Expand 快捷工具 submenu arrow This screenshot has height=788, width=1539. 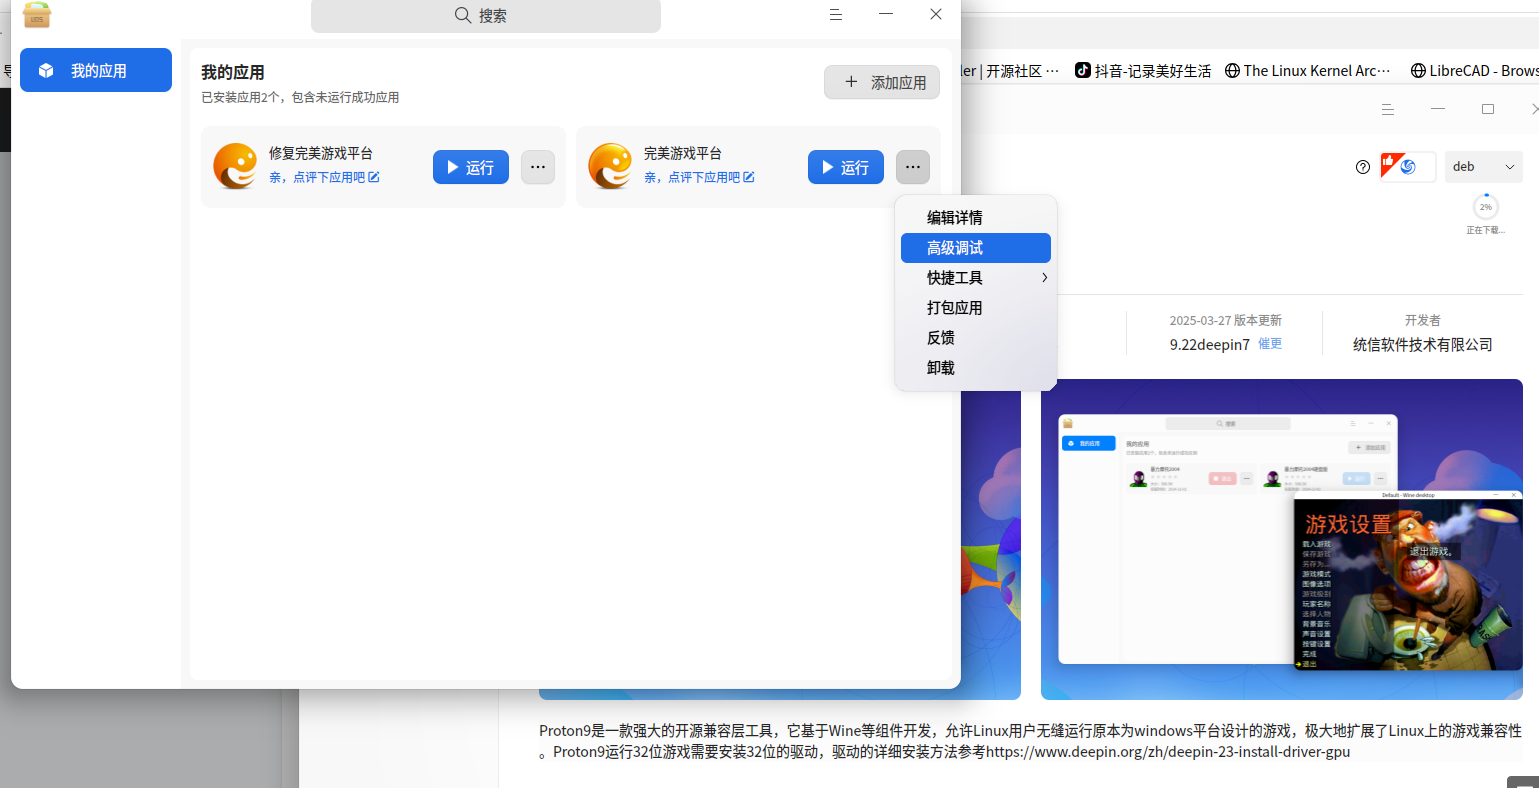tap(1044, 277)
